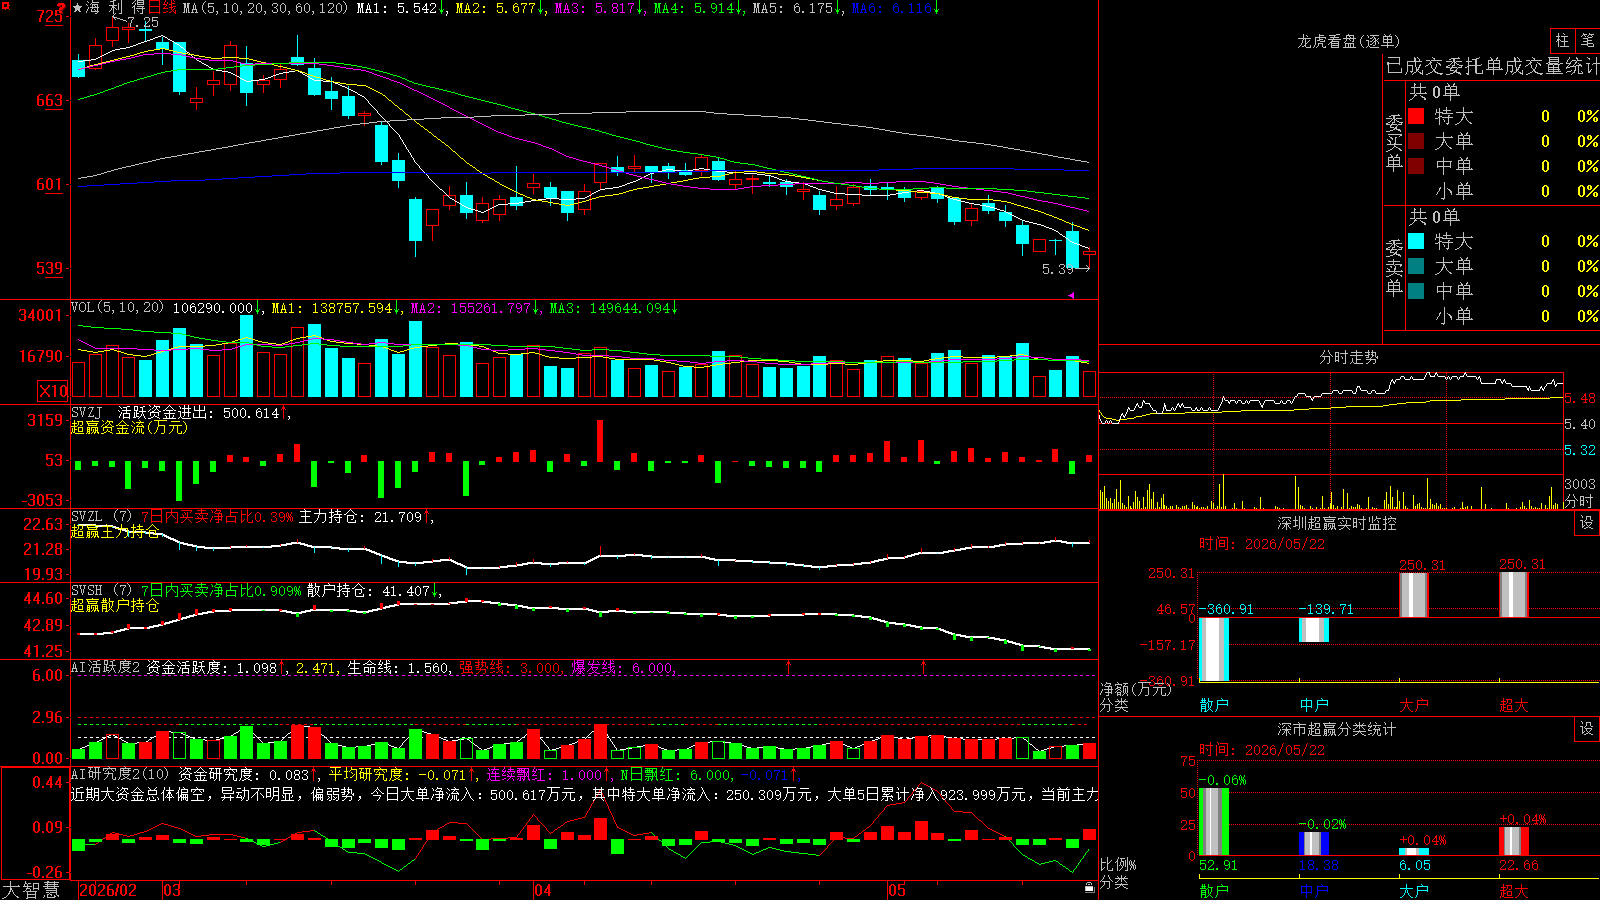This screenshot has width=1600, height=900.
Task: Click 小单 row in 委卖单 section
Action: pos(1503,316)
